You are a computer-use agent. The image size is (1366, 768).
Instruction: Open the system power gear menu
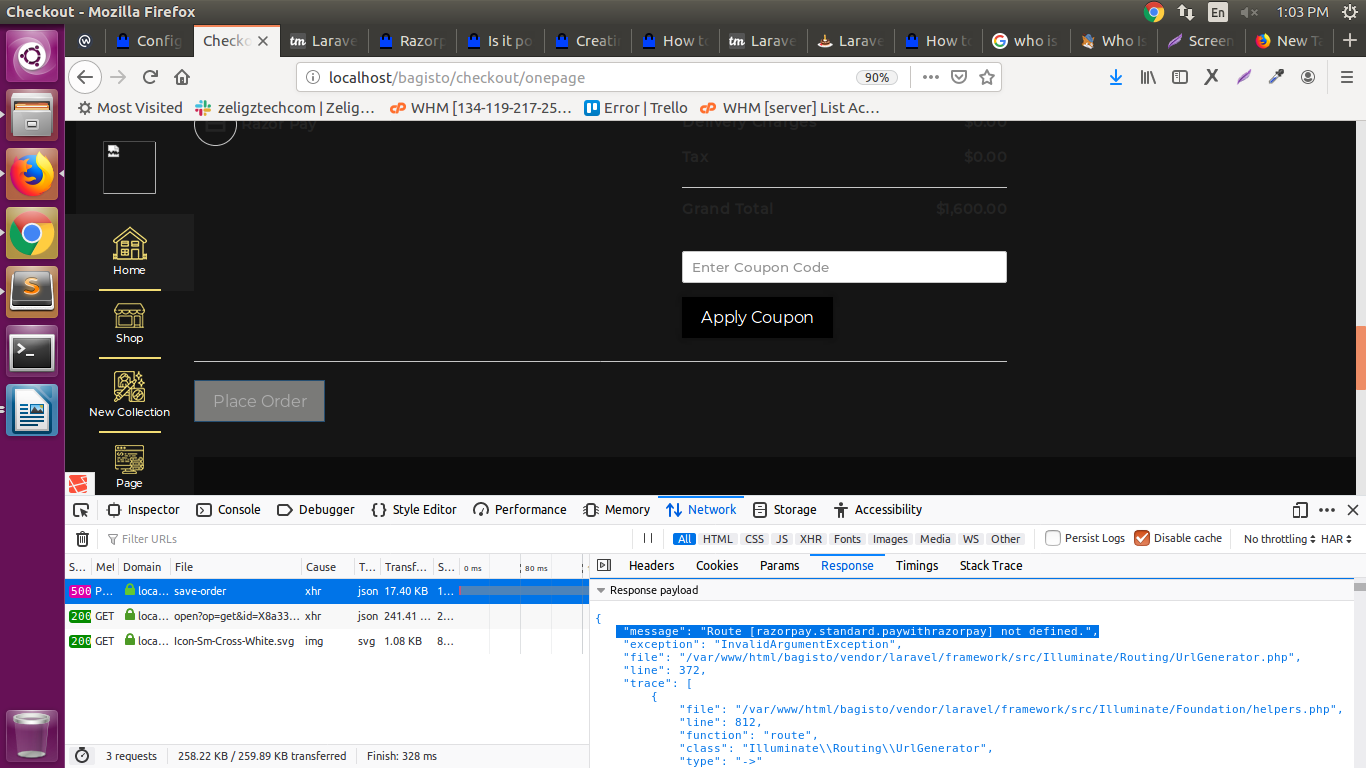[x=1349, y=12]
